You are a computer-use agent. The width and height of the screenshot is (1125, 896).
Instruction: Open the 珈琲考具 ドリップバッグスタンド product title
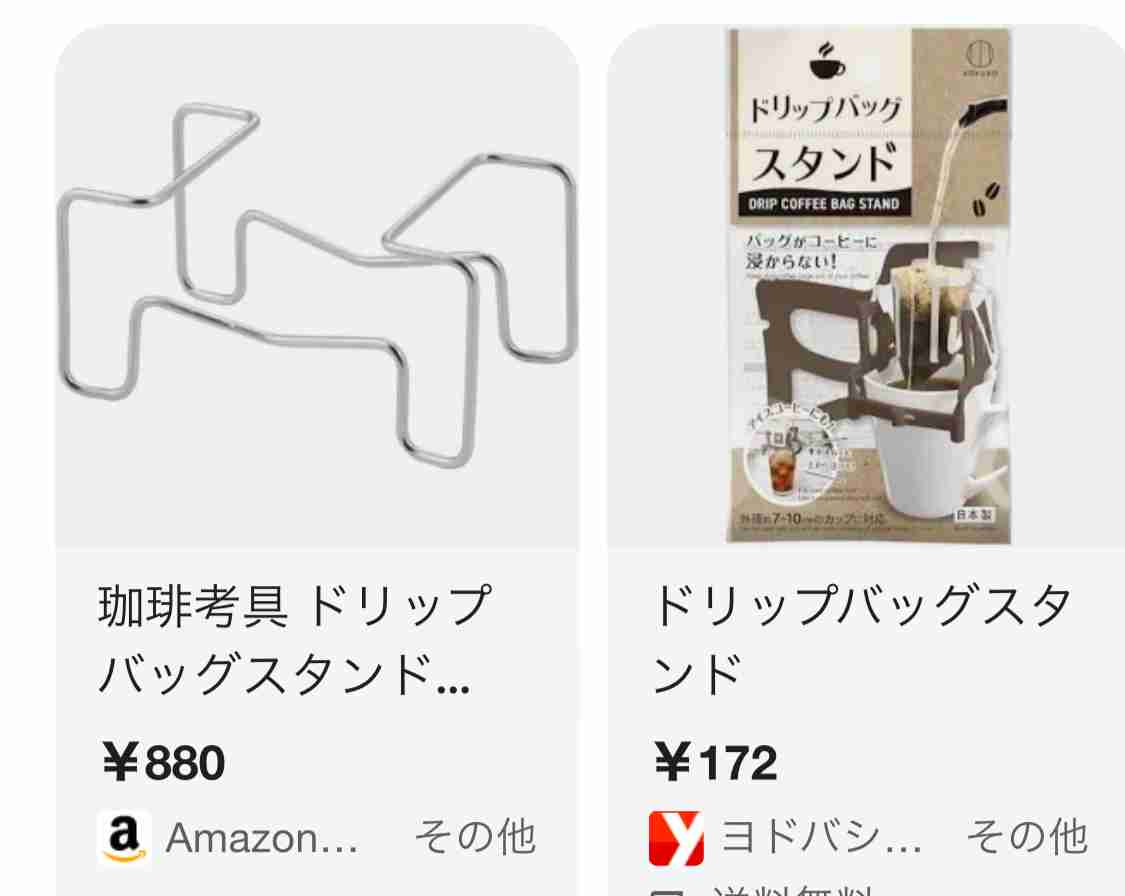coord(294,639)
